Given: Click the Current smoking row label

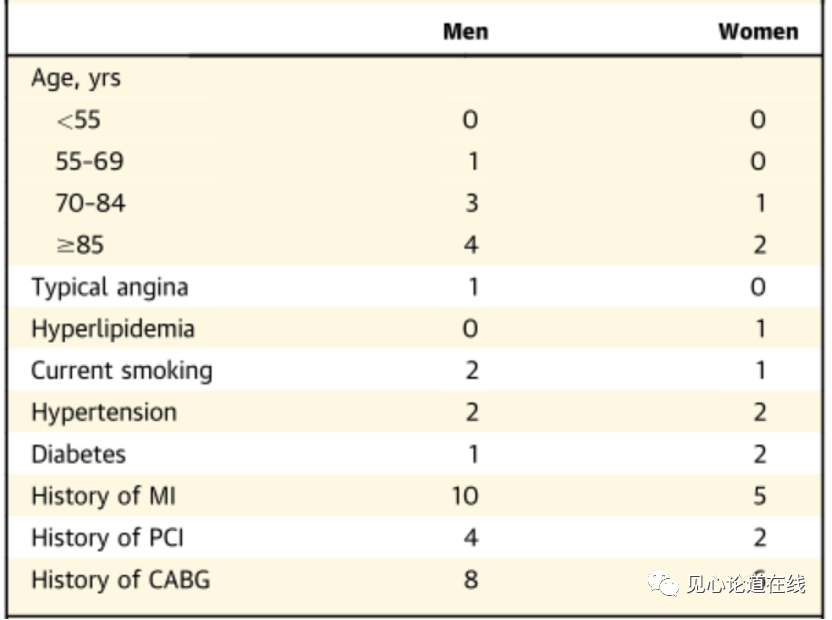Looking at the screenshot, I should (x=121, y=371).
